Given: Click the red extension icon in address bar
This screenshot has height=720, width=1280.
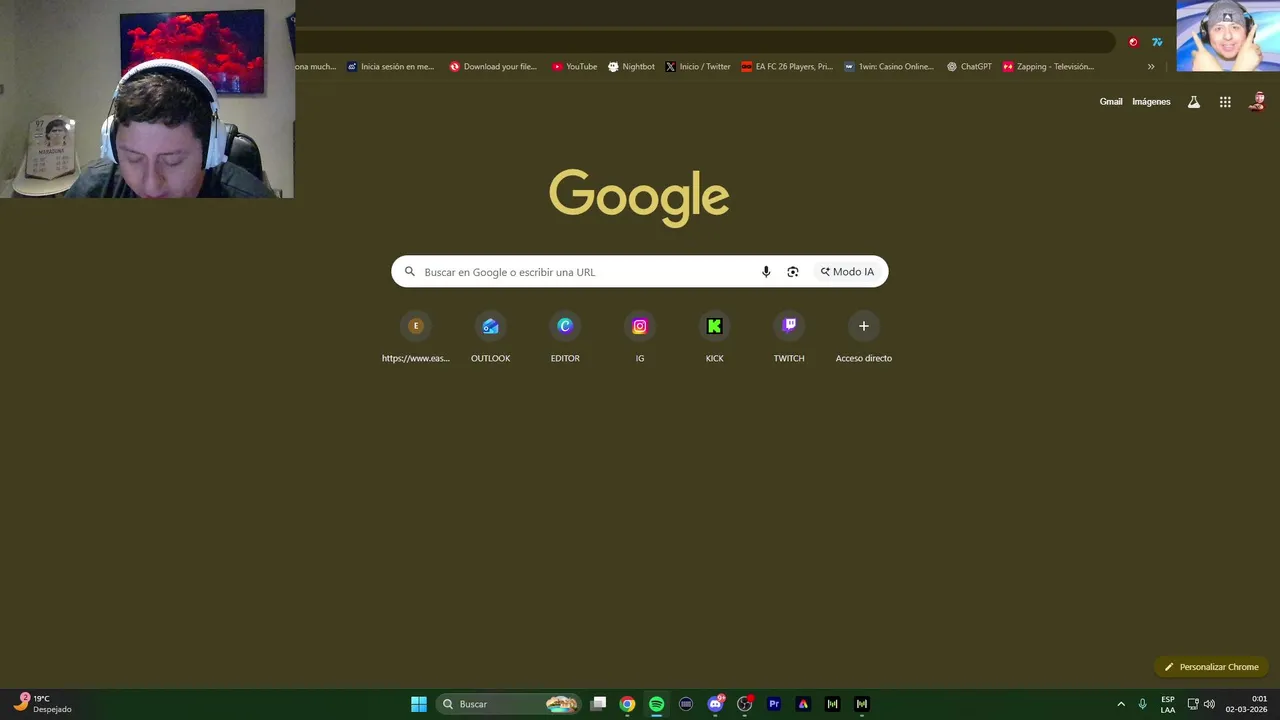Looking at the screenshot, I should 1133,42.
